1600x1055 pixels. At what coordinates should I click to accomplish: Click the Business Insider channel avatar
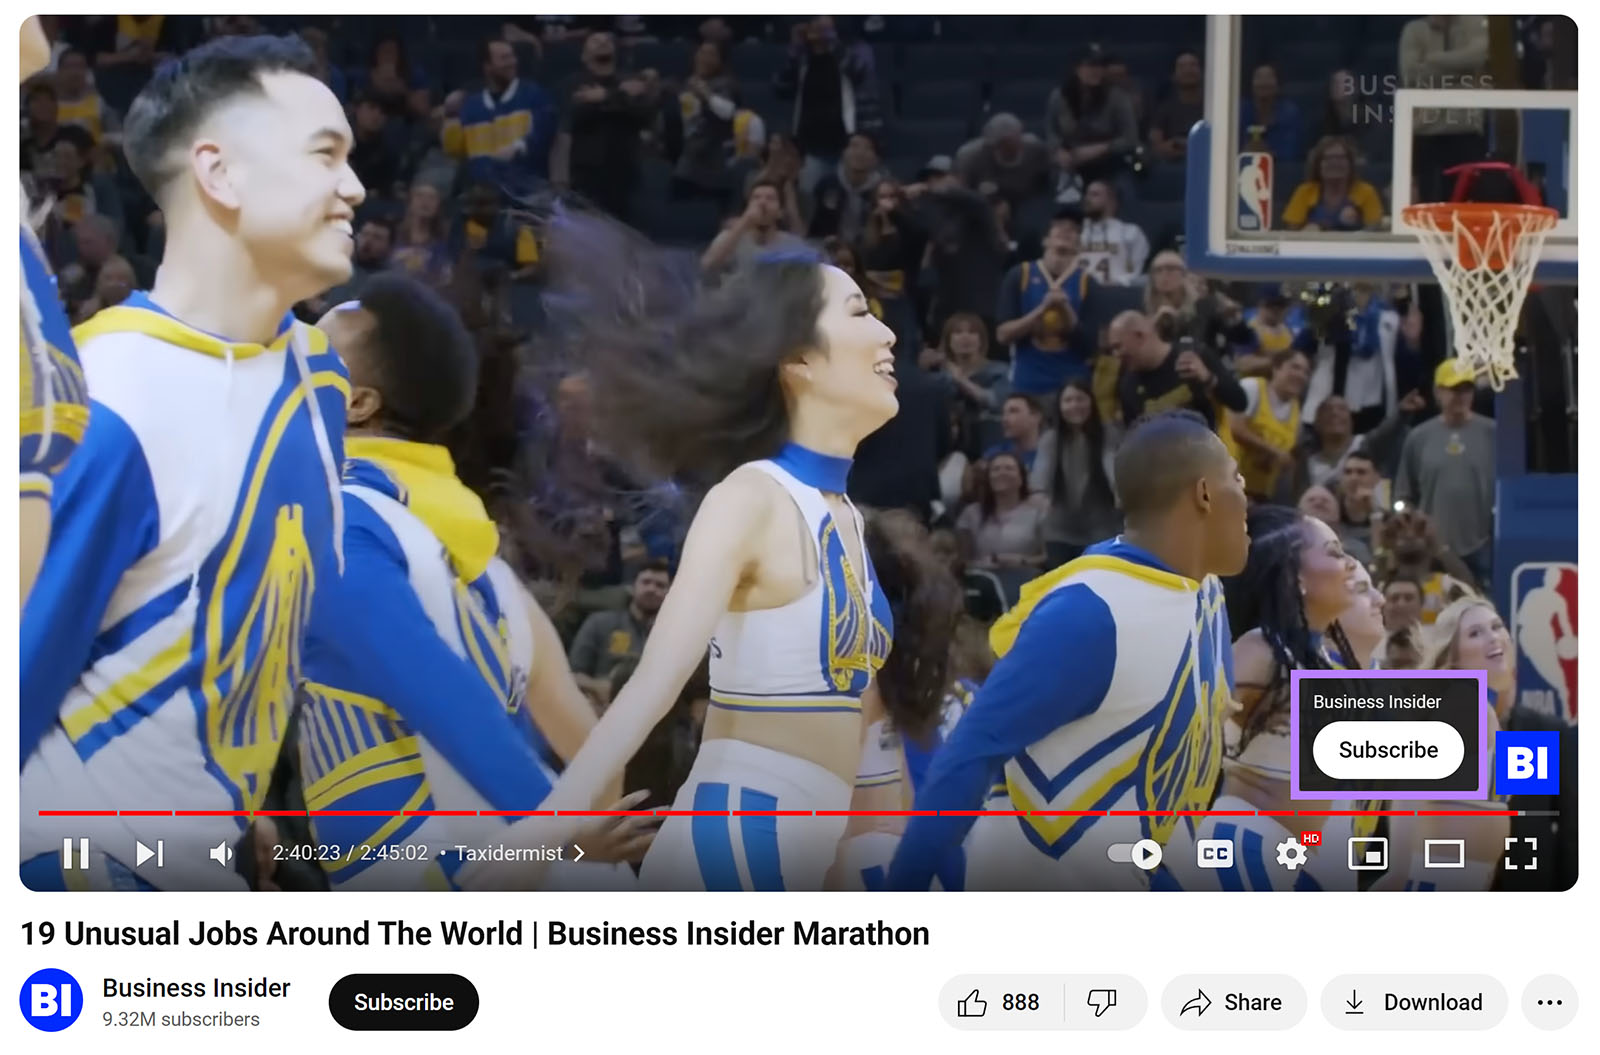pyautogui.click(x=52, y=1001)
